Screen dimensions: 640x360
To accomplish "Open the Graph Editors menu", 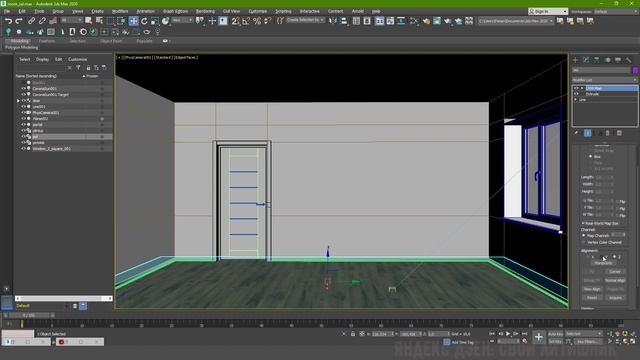I will point(176,11).
